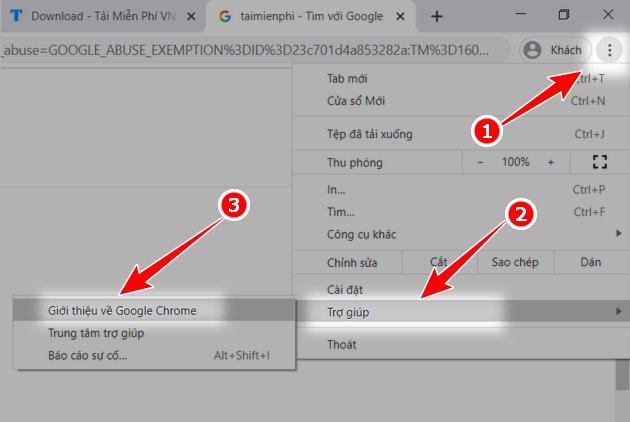Viewport: 630px width, 422px height.
Task: Click the address bar URL field
Action: click(256, 50)
